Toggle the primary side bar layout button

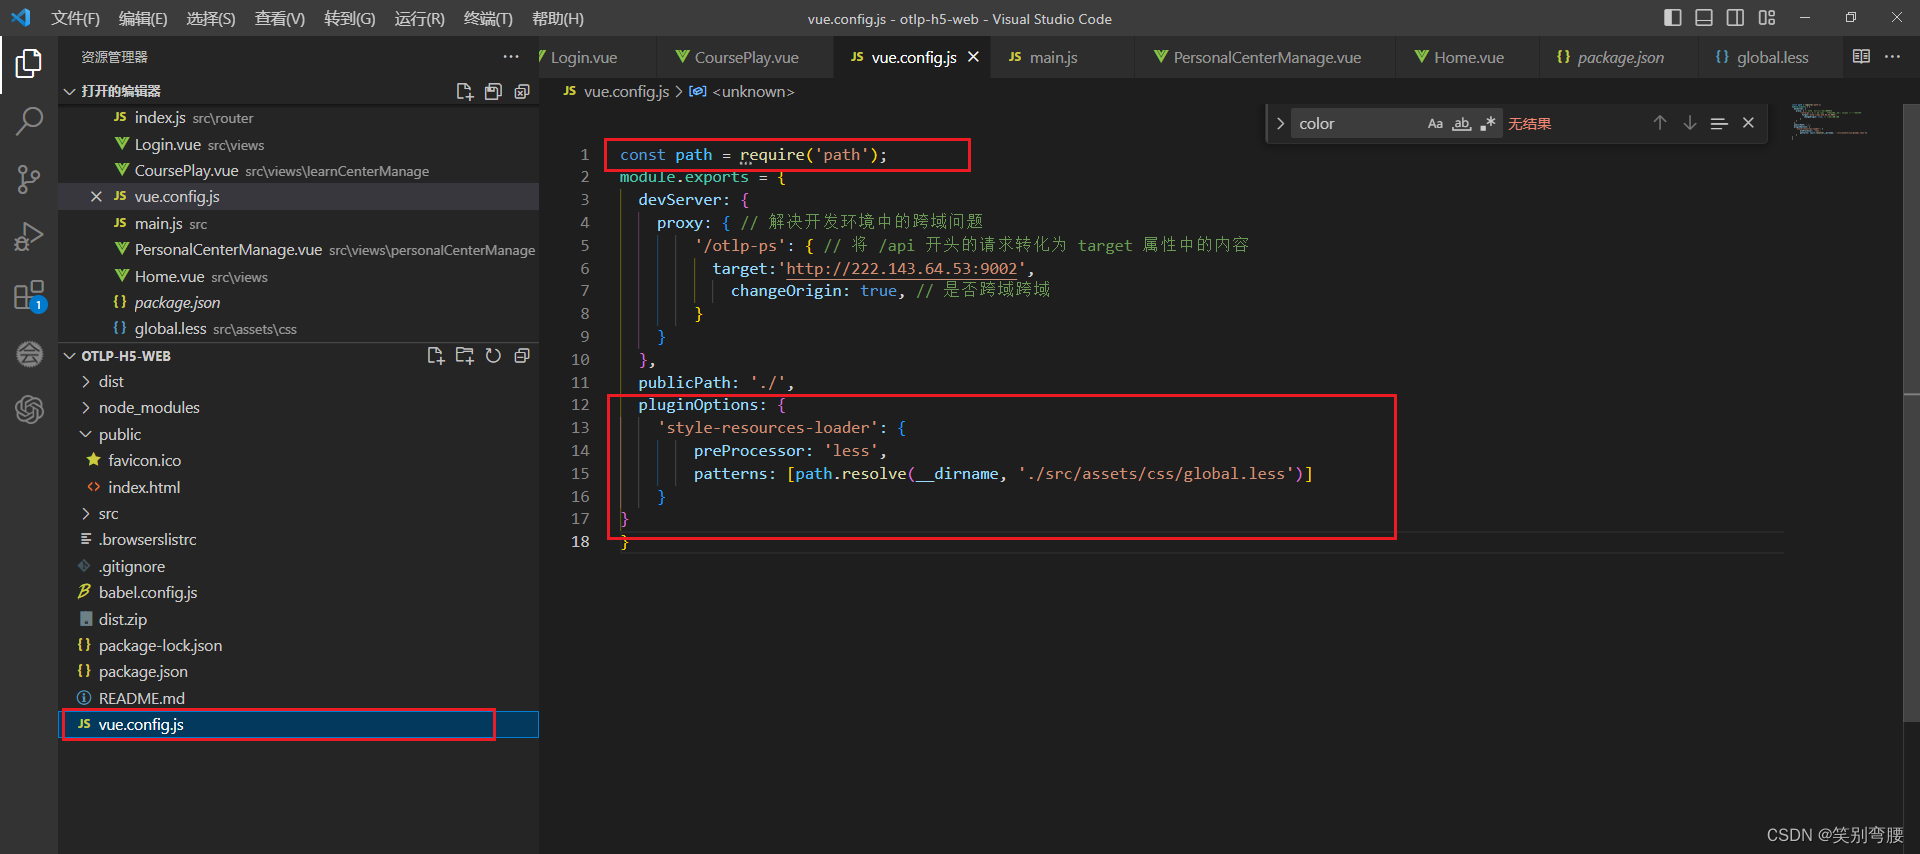click(1673, 18)
